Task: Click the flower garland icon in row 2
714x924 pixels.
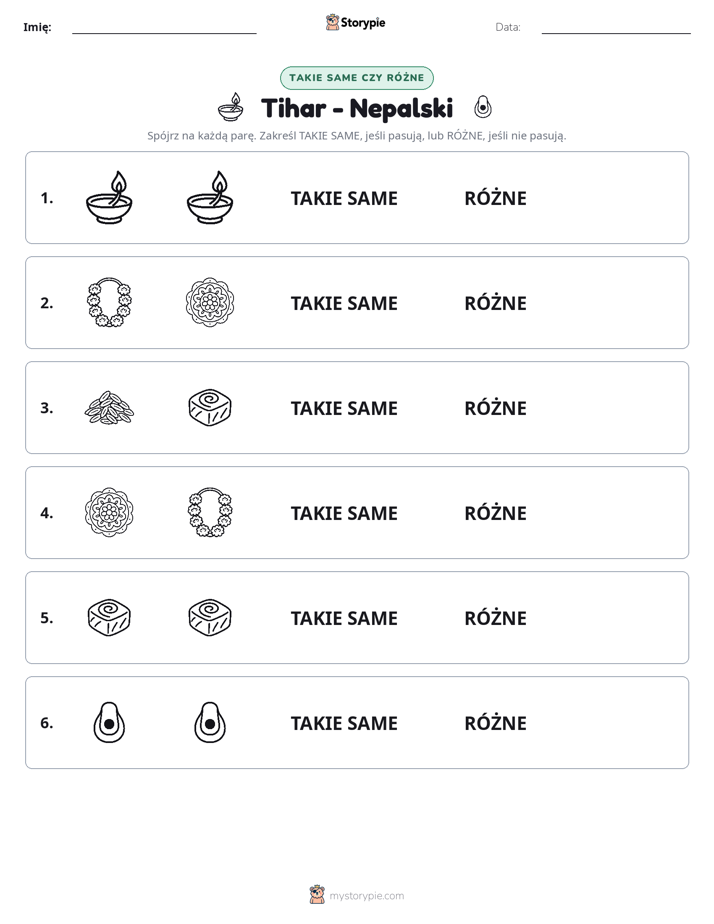Action: (109, 302)
